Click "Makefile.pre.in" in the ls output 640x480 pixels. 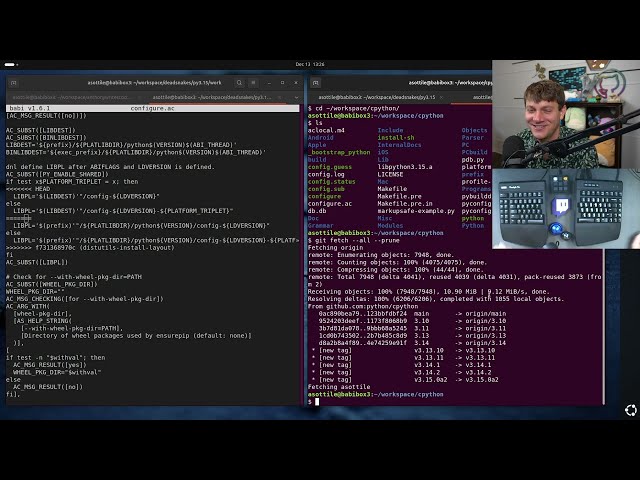405,204
